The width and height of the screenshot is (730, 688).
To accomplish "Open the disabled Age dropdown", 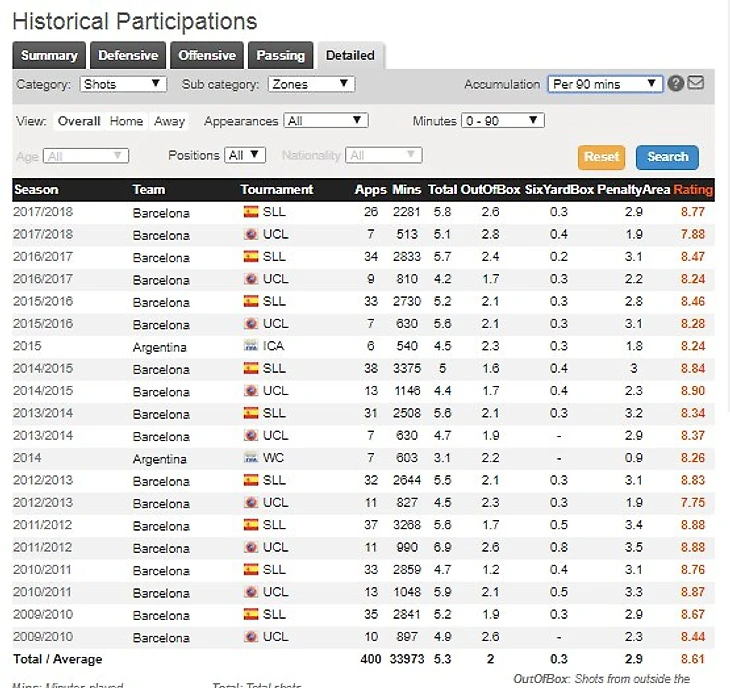I will [x=86, y=156].
